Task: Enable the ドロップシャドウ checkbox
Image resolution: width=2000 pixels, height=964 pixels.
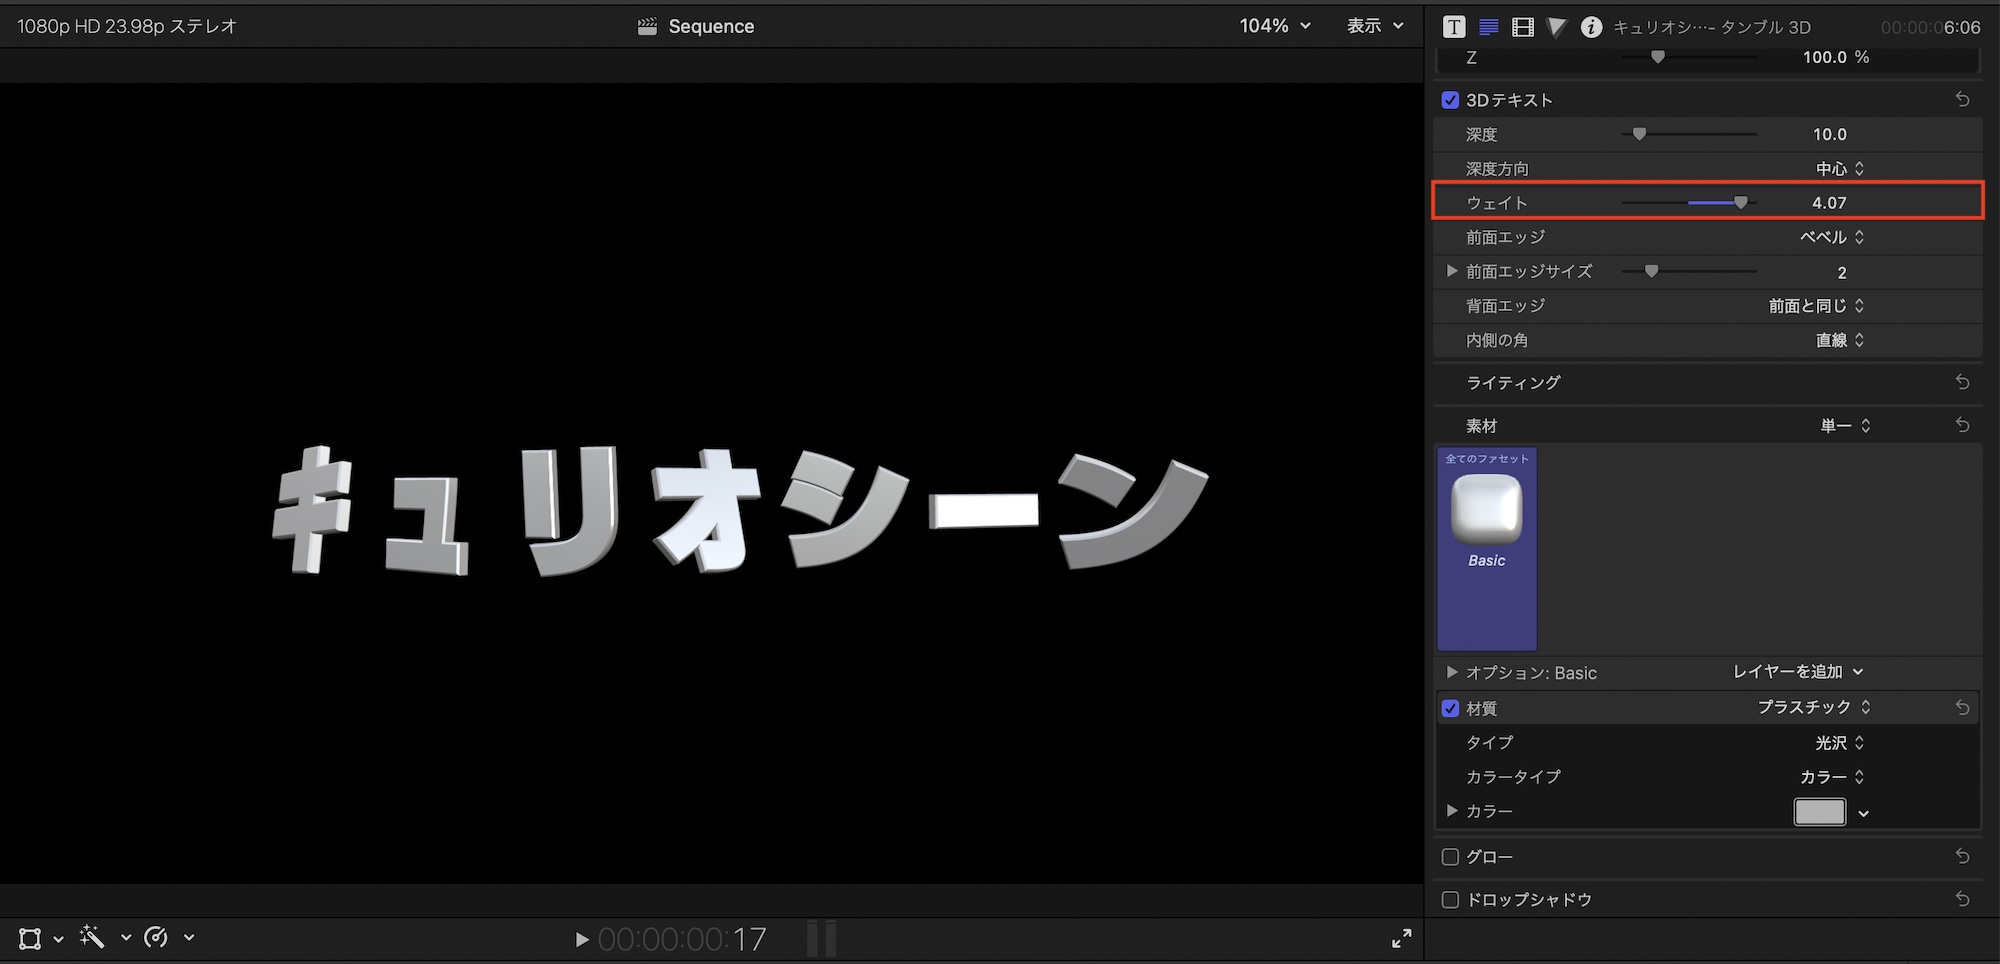Action: (1450, 900)
